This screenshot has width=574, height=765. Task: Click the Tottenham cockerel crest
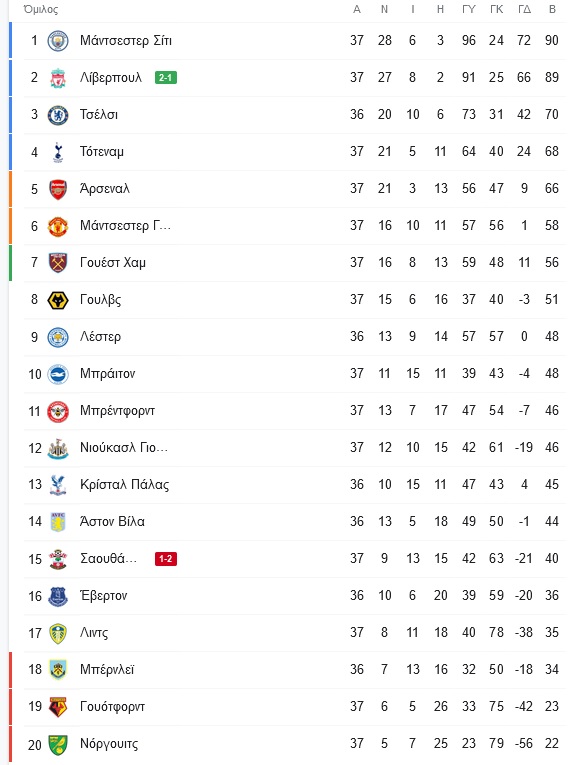point(58,152)
